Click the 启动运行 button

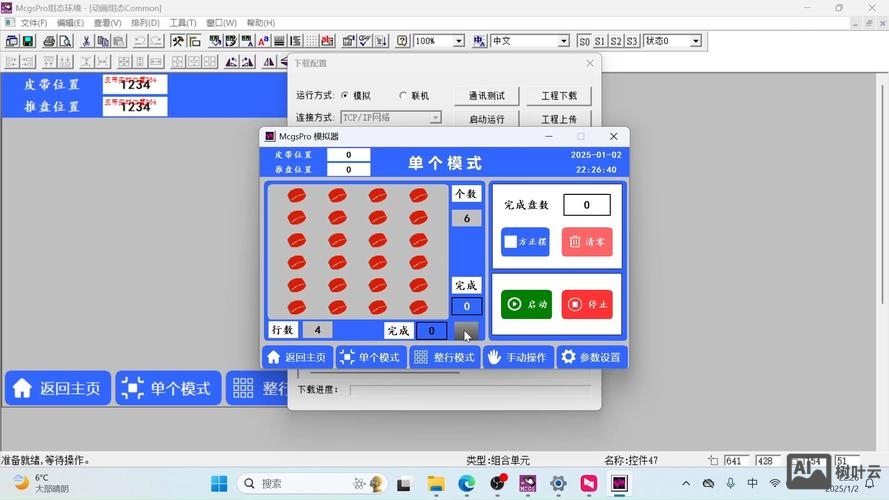click(x=486, y=119)
